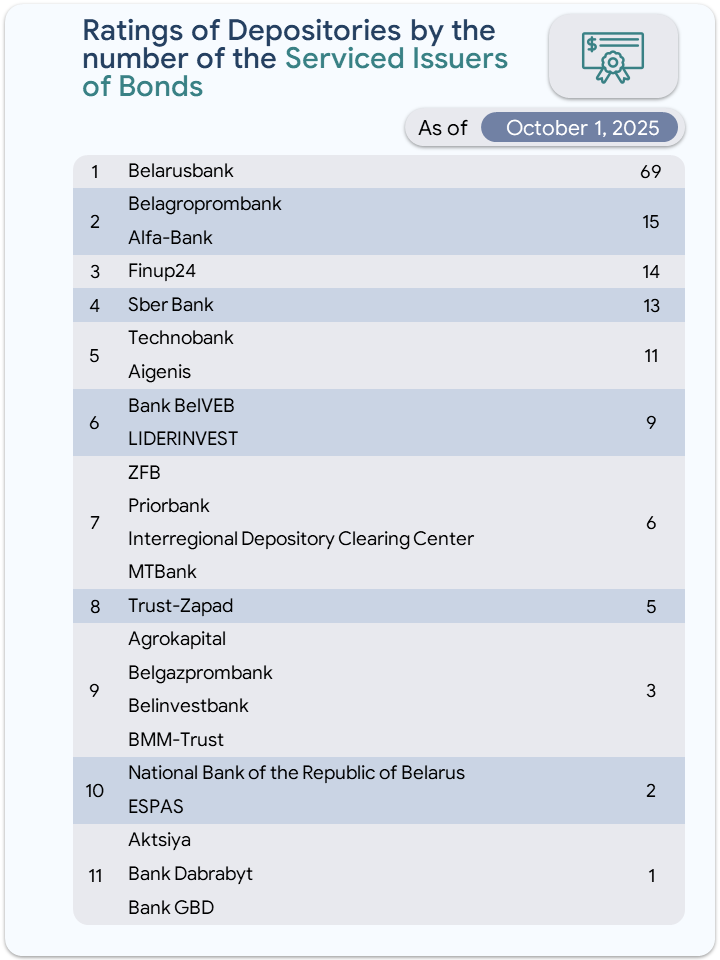Click on Aigenis depository

pyautogui.click(x=159, y=372)
